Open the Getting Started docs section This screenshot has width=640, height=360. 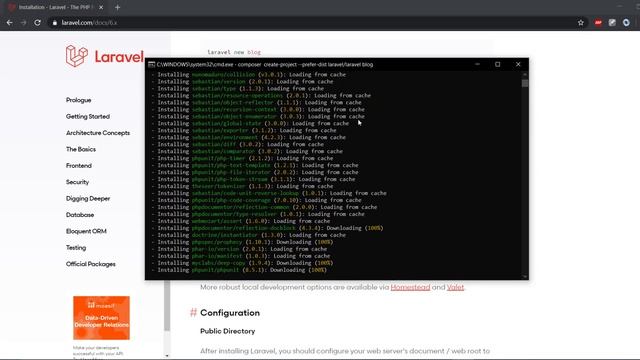pyautogui.click(x=88, y=116)
